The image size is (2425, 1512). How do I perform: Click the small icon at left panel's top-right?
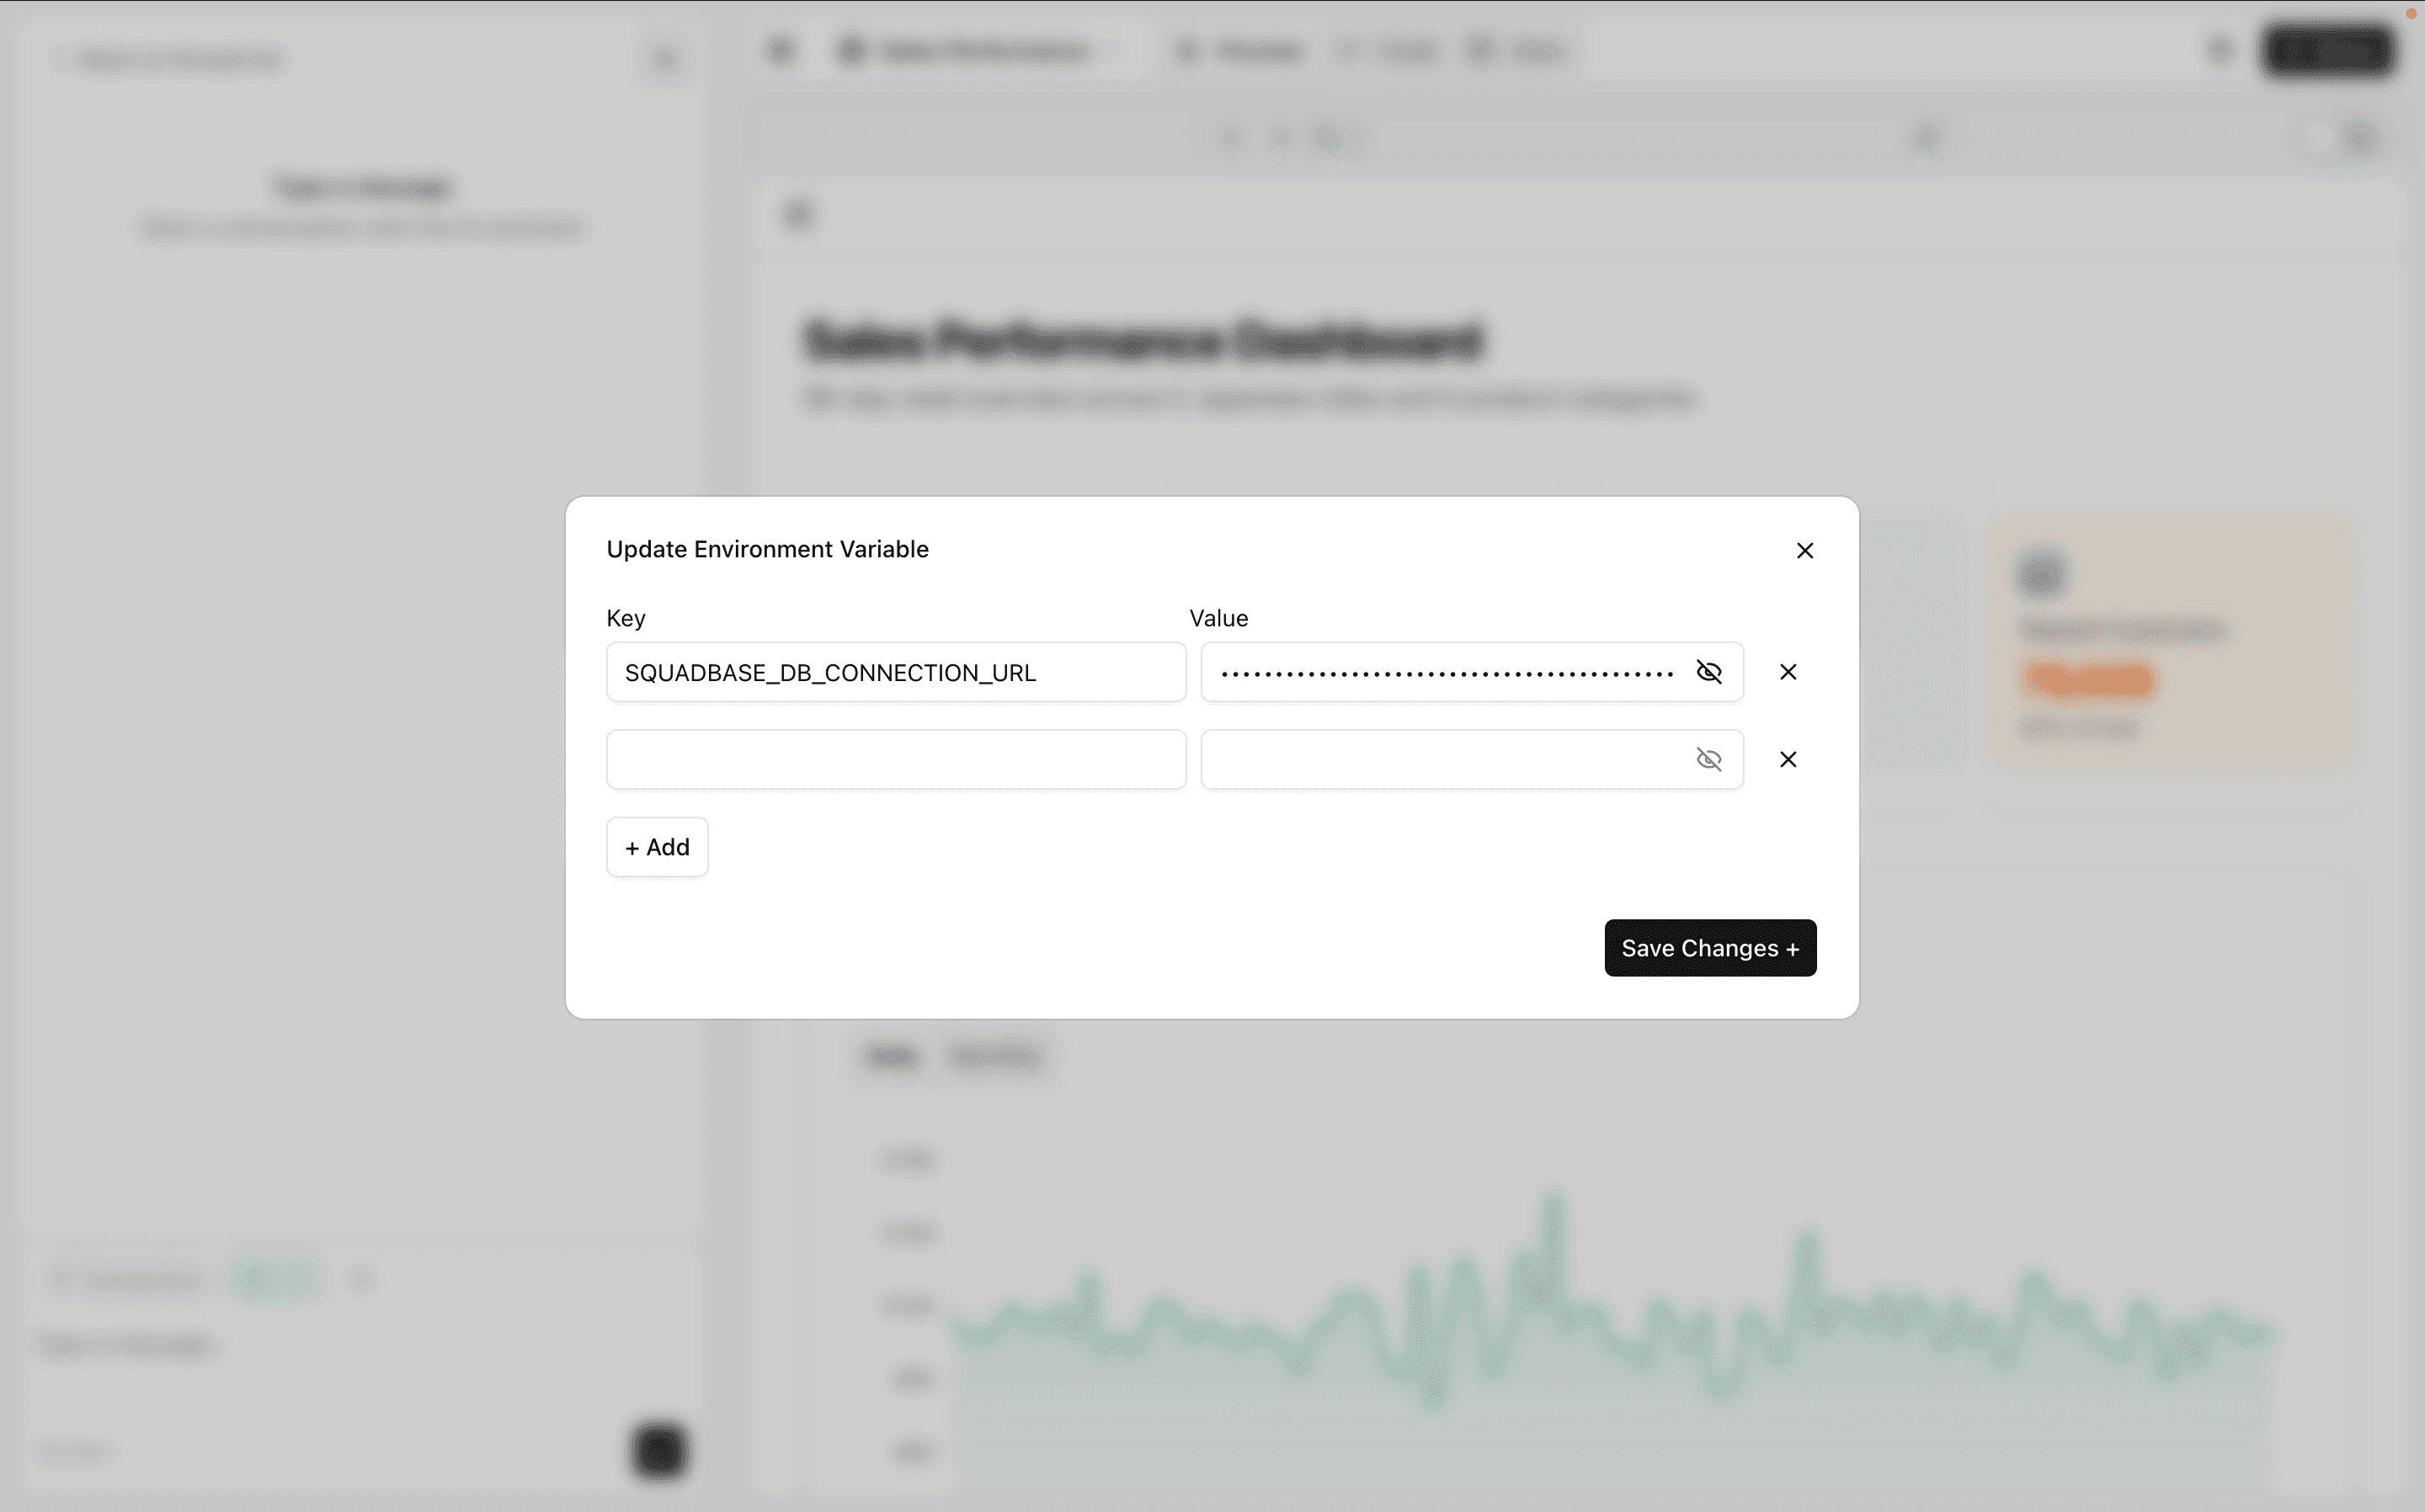tap(664, 60)
